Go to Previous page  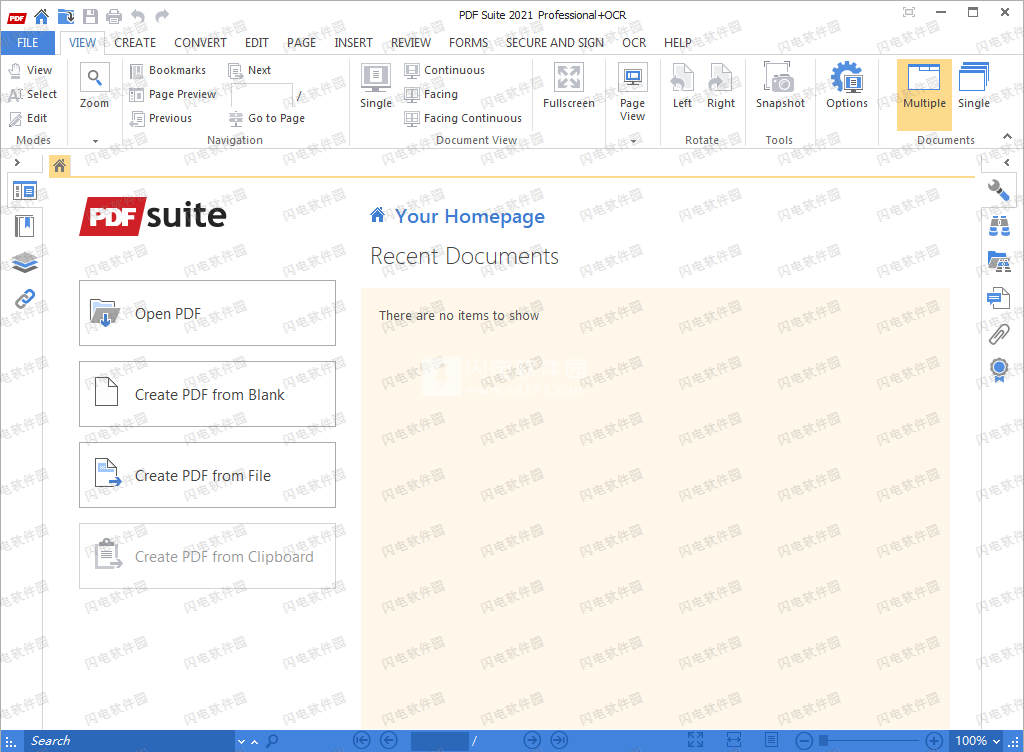click(x=161, y=118)
